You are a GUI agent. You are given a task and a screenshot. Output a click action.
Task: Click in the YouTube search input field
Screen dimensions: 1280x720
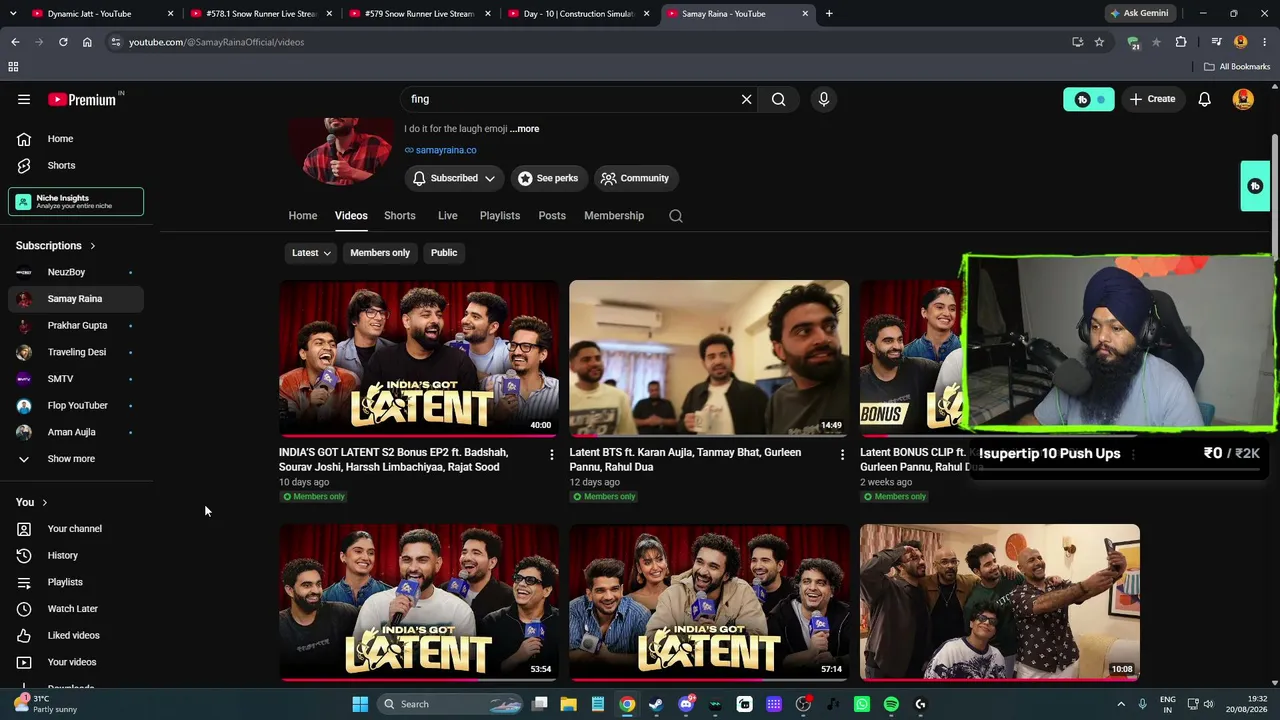572,99
